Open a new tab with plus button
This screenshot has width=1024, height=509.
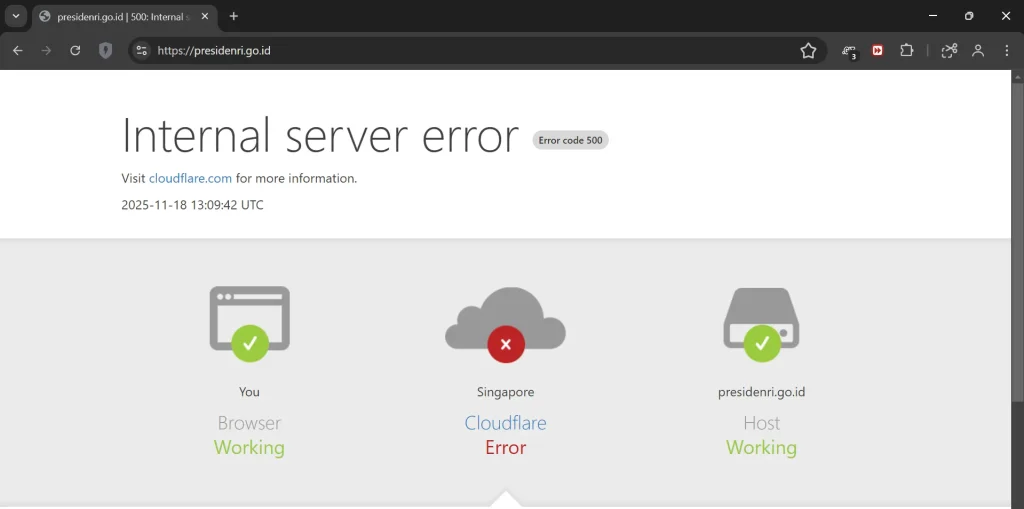point(234,16)
